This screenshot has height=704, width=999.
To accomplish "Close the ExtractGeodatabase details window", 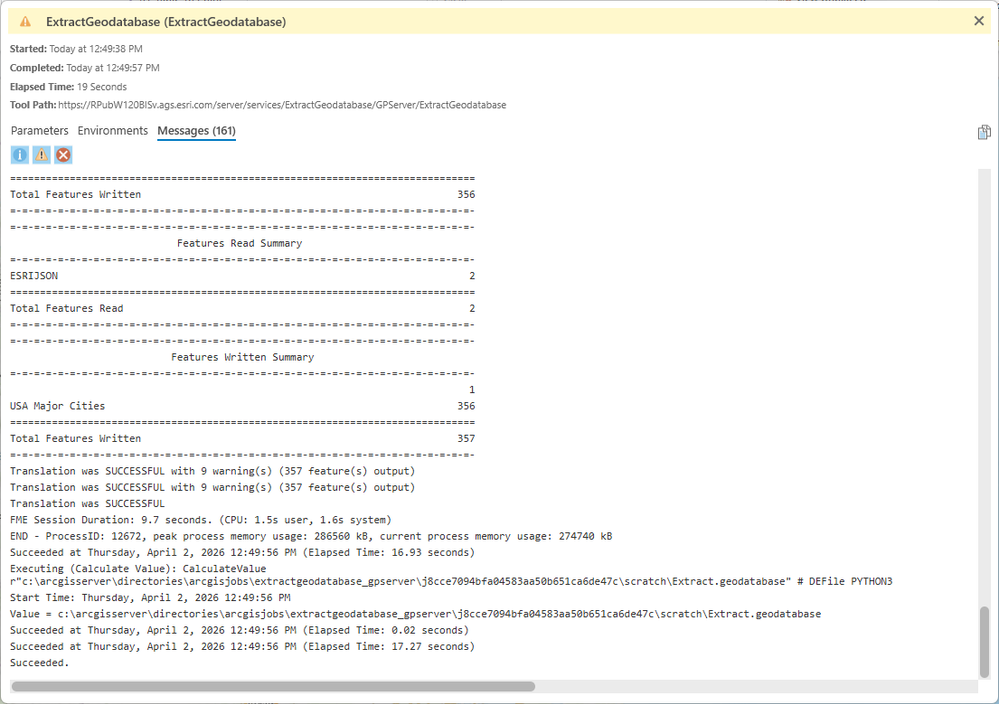I will pos(979,21).
